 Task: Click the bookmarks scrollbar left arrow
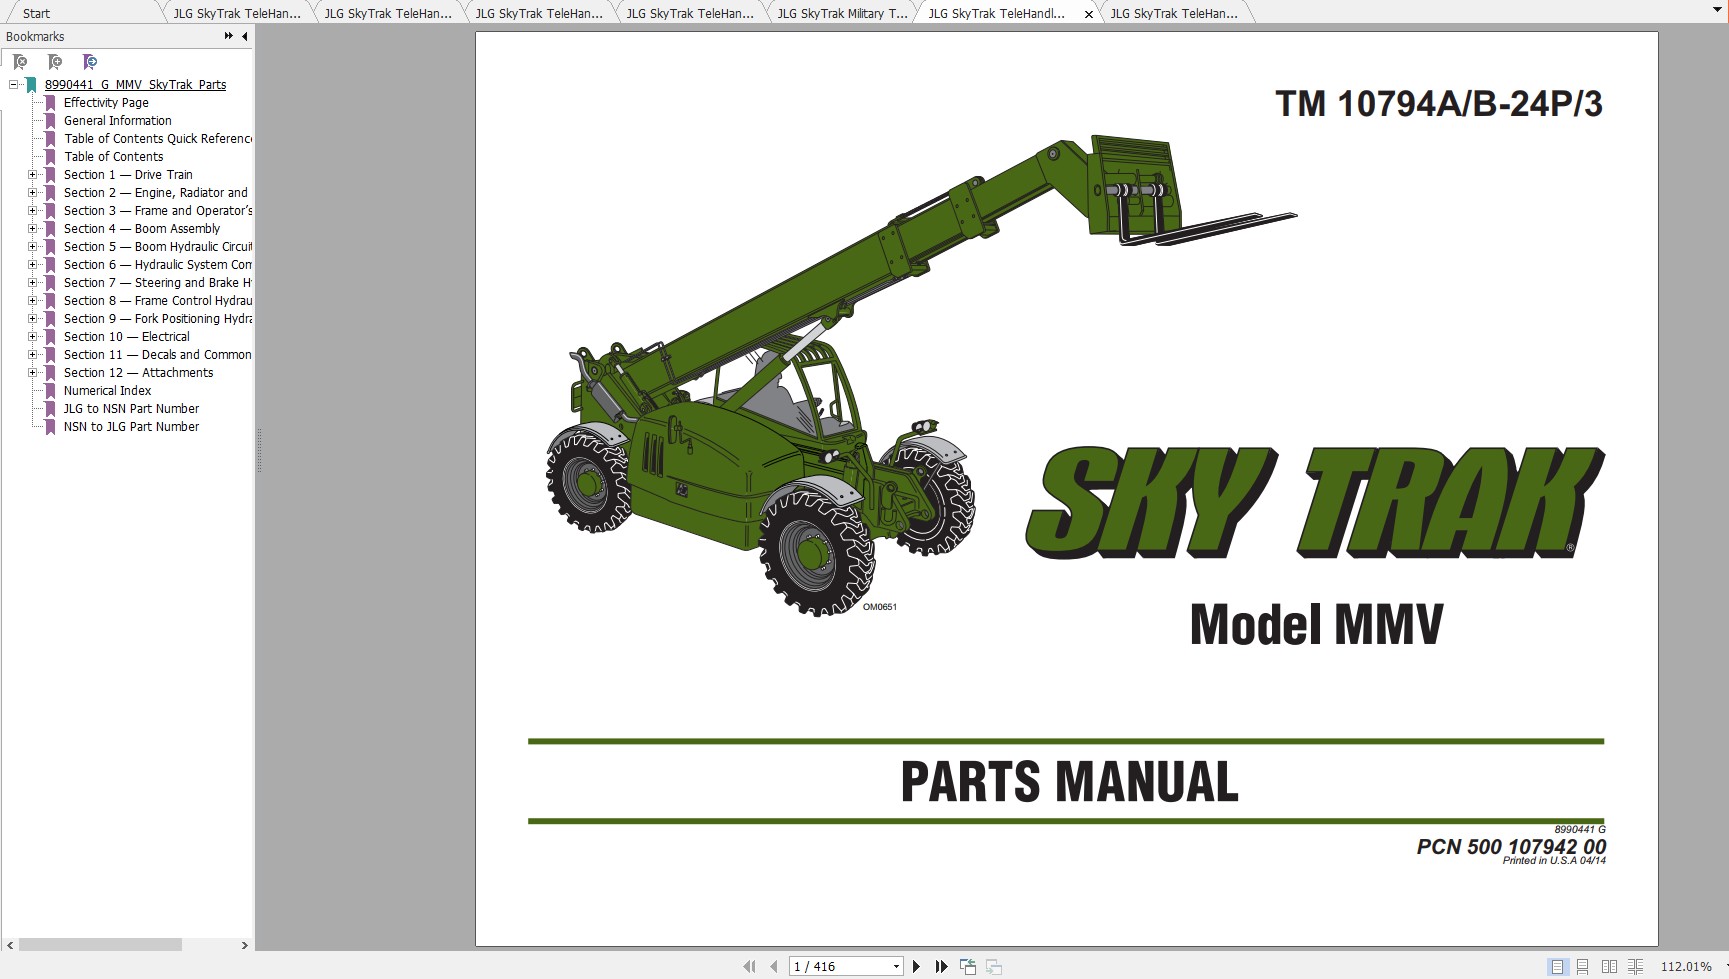pyautogui.click(x=10, y=944)
